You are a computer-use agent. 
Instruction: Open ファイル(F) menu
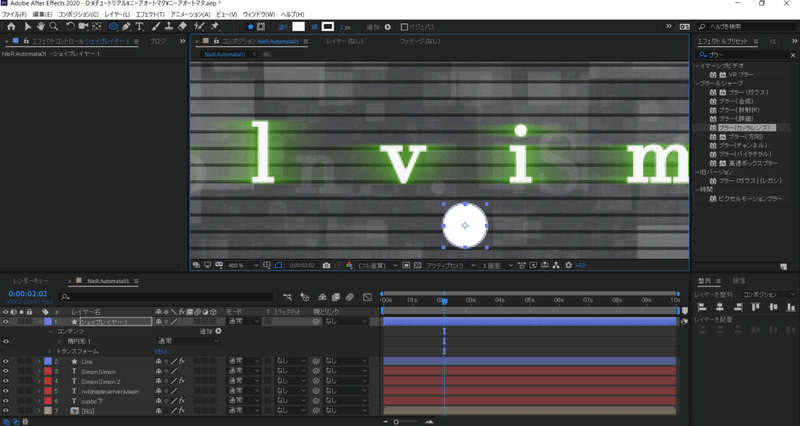pyautogui.click(x=14, y=14)
